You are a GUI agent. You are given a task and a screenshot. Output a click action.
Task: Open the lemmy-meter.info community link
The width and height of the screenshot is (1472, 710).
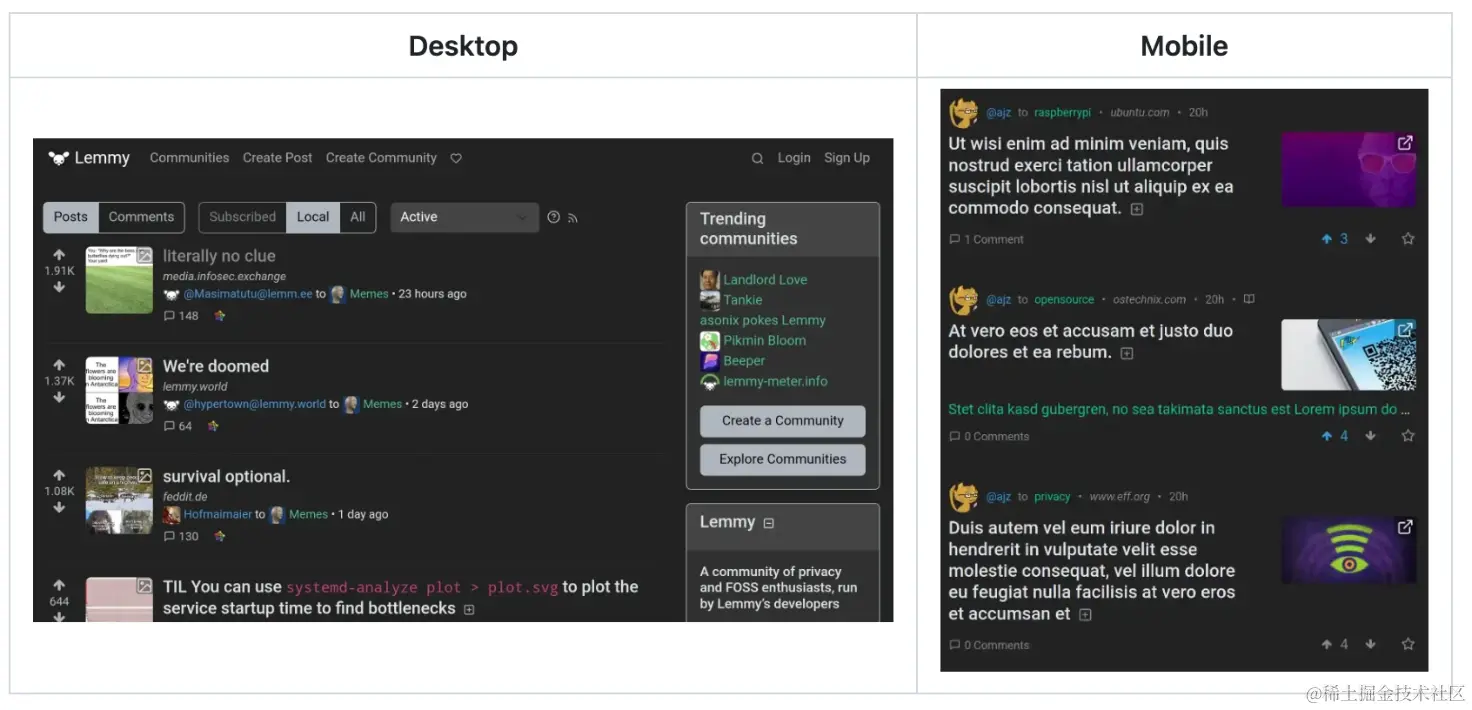coord(775,381)
